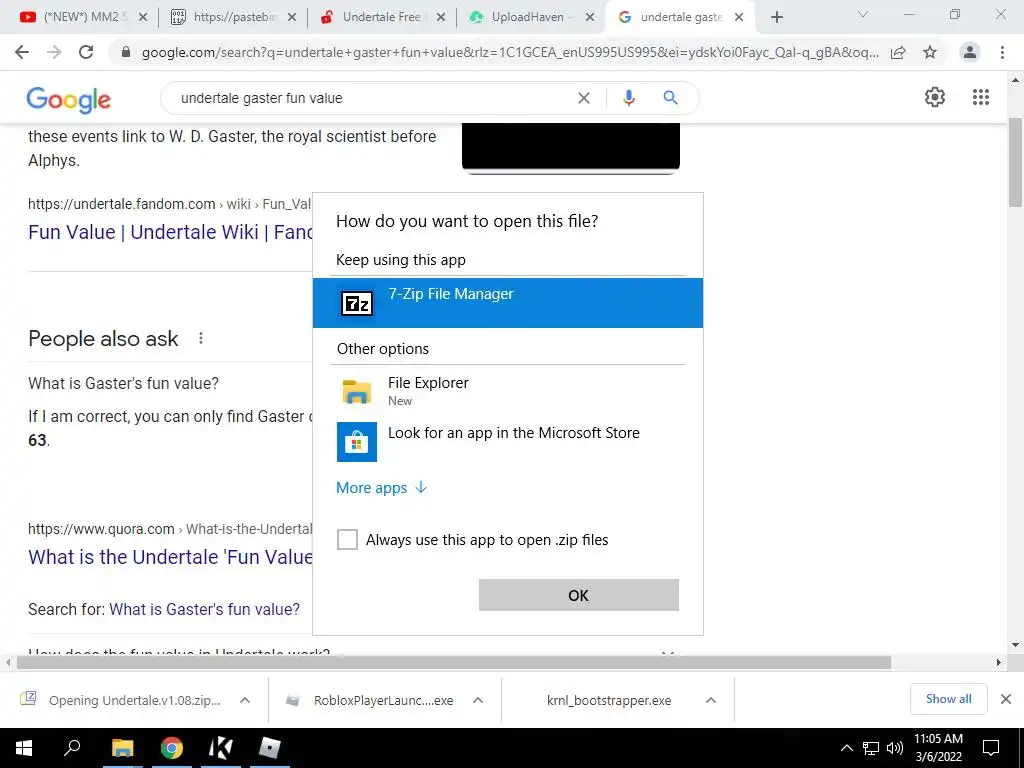
Task: Open network status tray icon
Action: 871,748
